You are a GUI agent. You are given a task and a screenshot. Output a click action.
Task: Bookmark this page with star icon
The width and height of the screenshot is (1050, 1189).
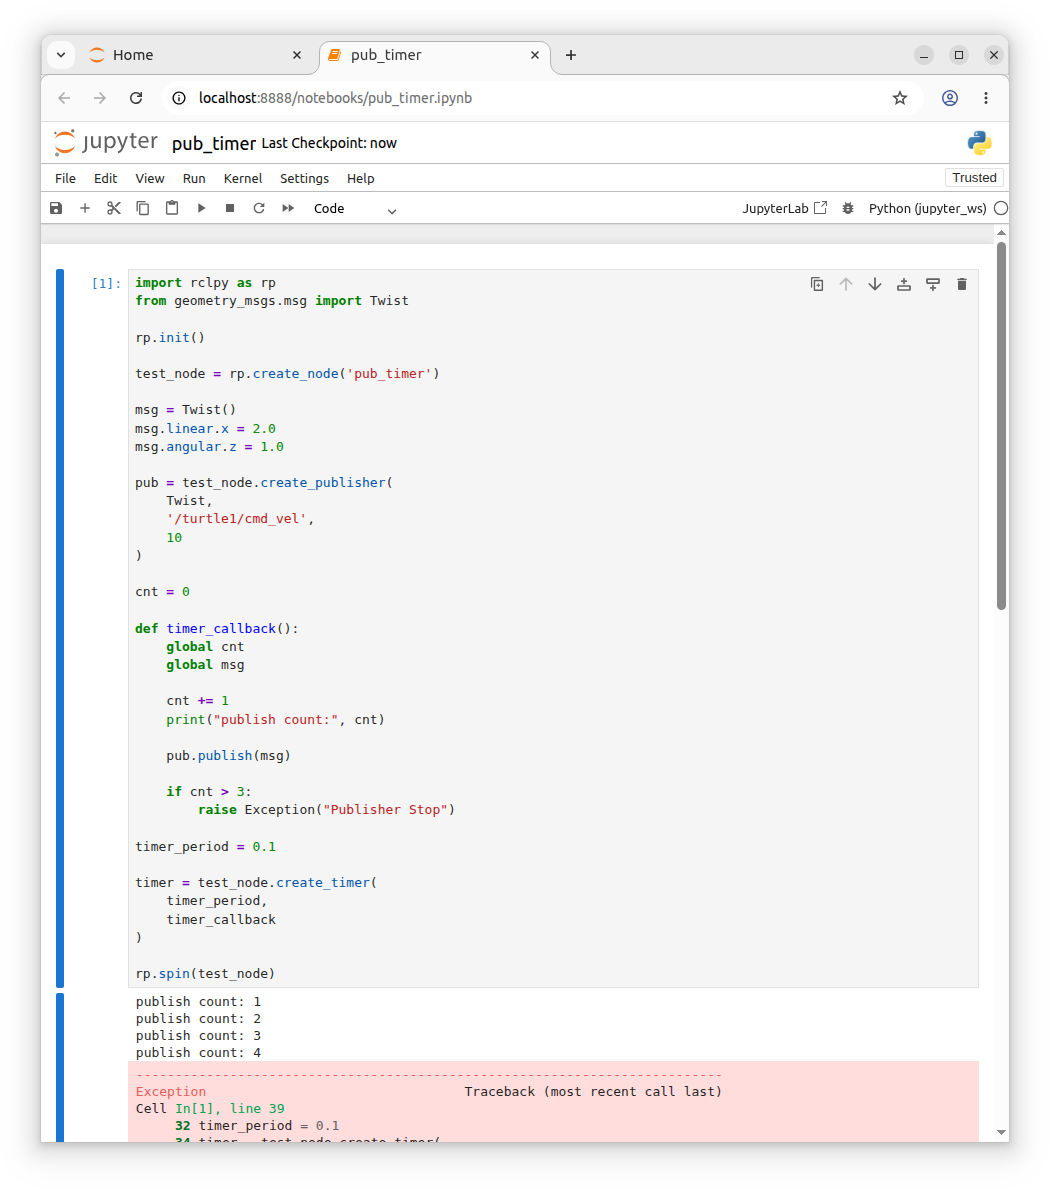(x=900, y=98)
